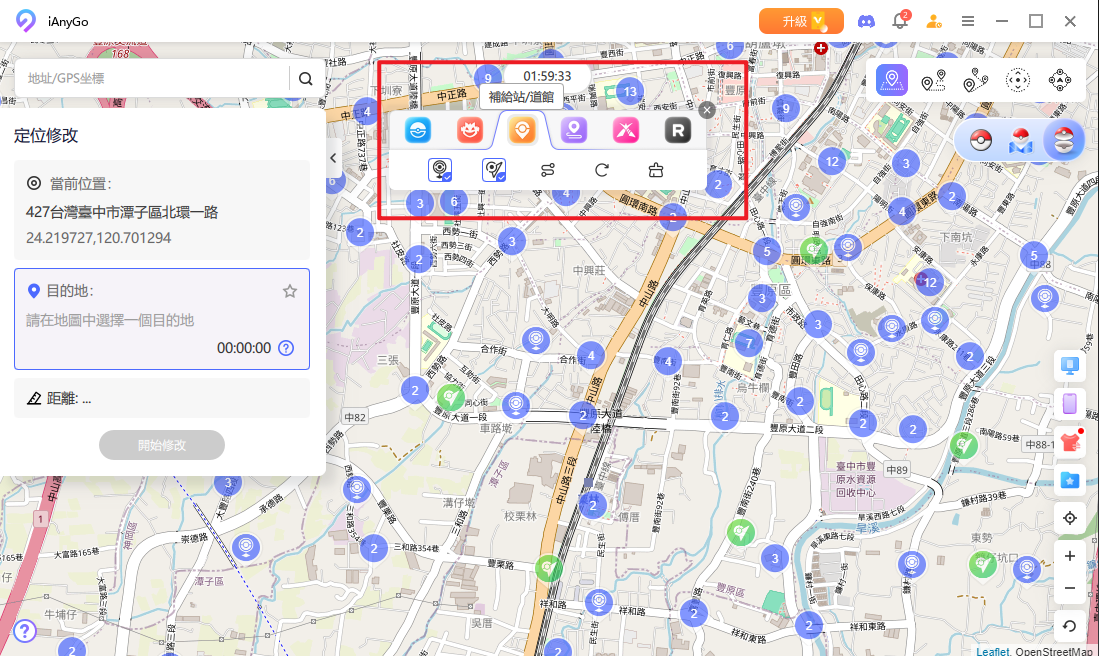The width and height of the screenshot is (1099, 656).
Task: Click the opened Poké Ball icon
Action: [1063, 140]
